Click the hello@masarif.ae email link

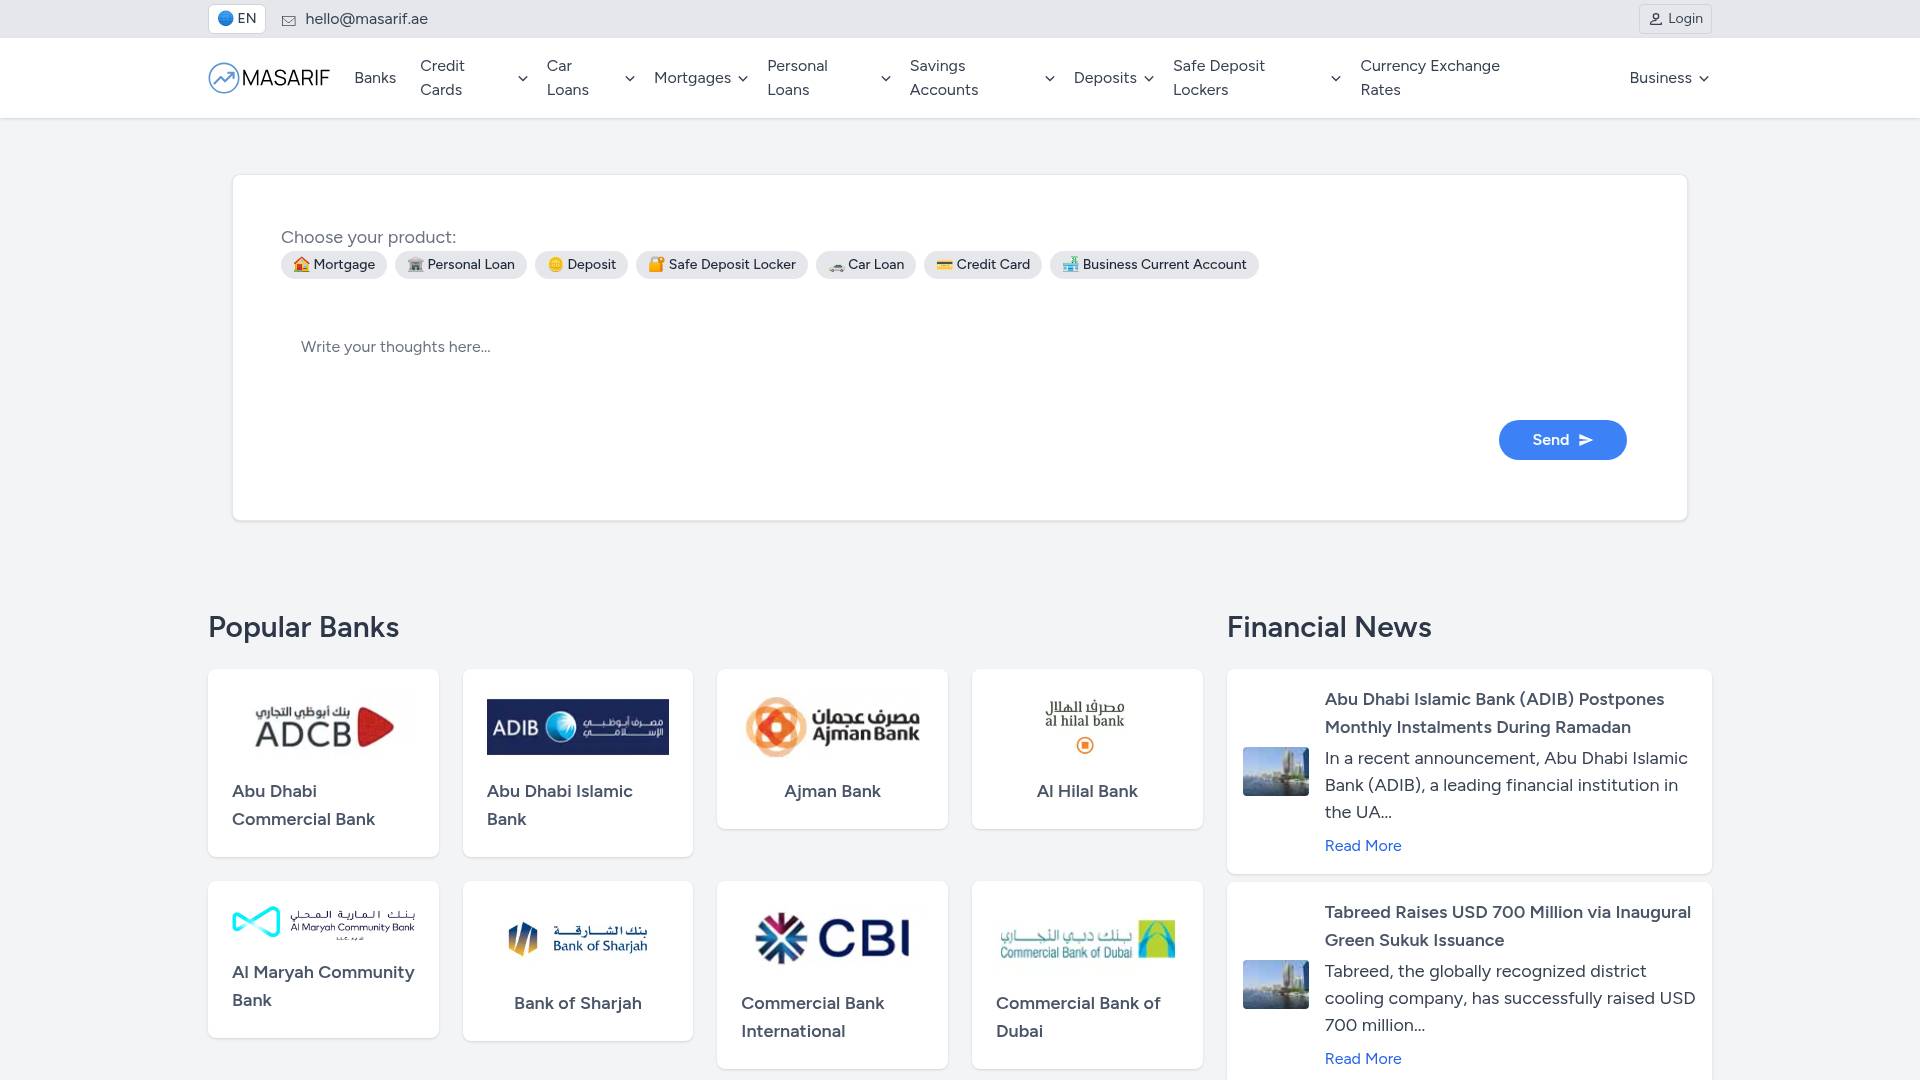(x=366, y=19)
